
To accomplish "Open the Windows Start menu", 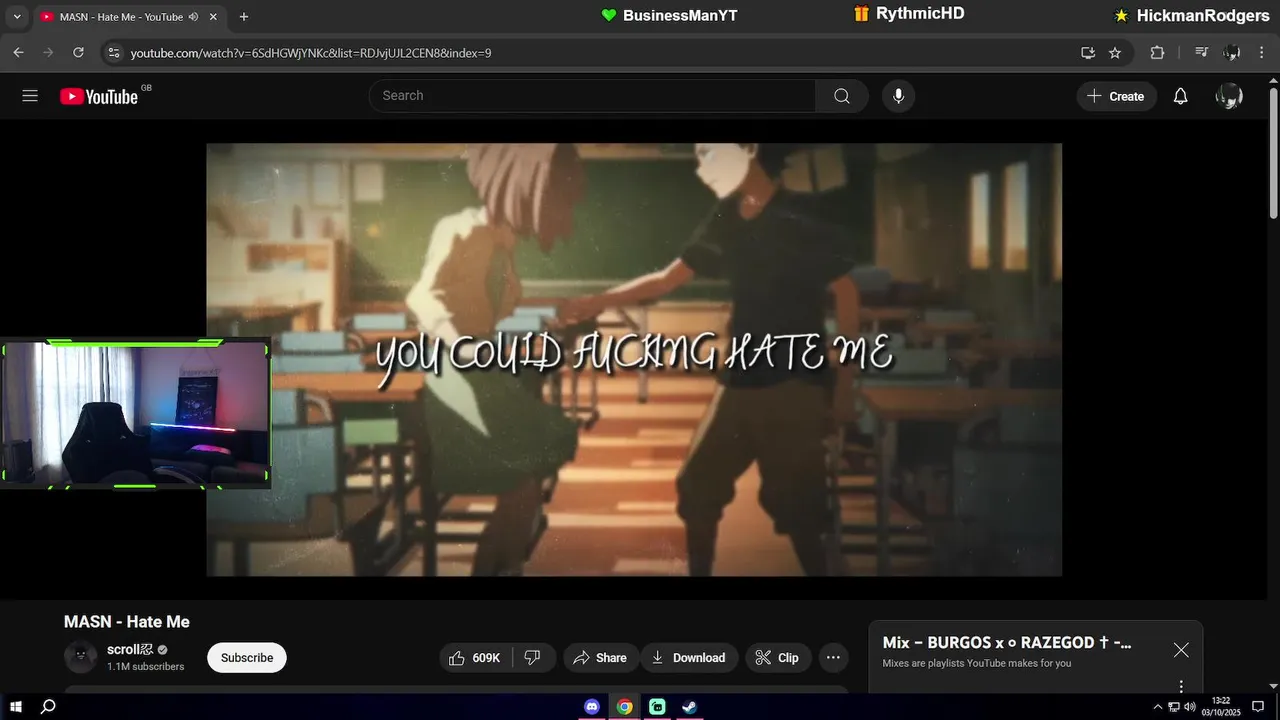I will 16,707.
